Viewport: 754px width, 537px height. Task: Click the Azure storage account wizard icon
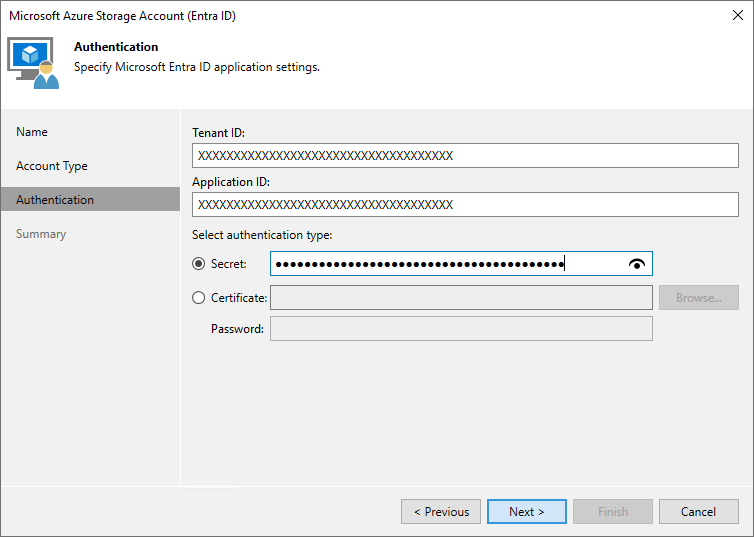point(33,63)
